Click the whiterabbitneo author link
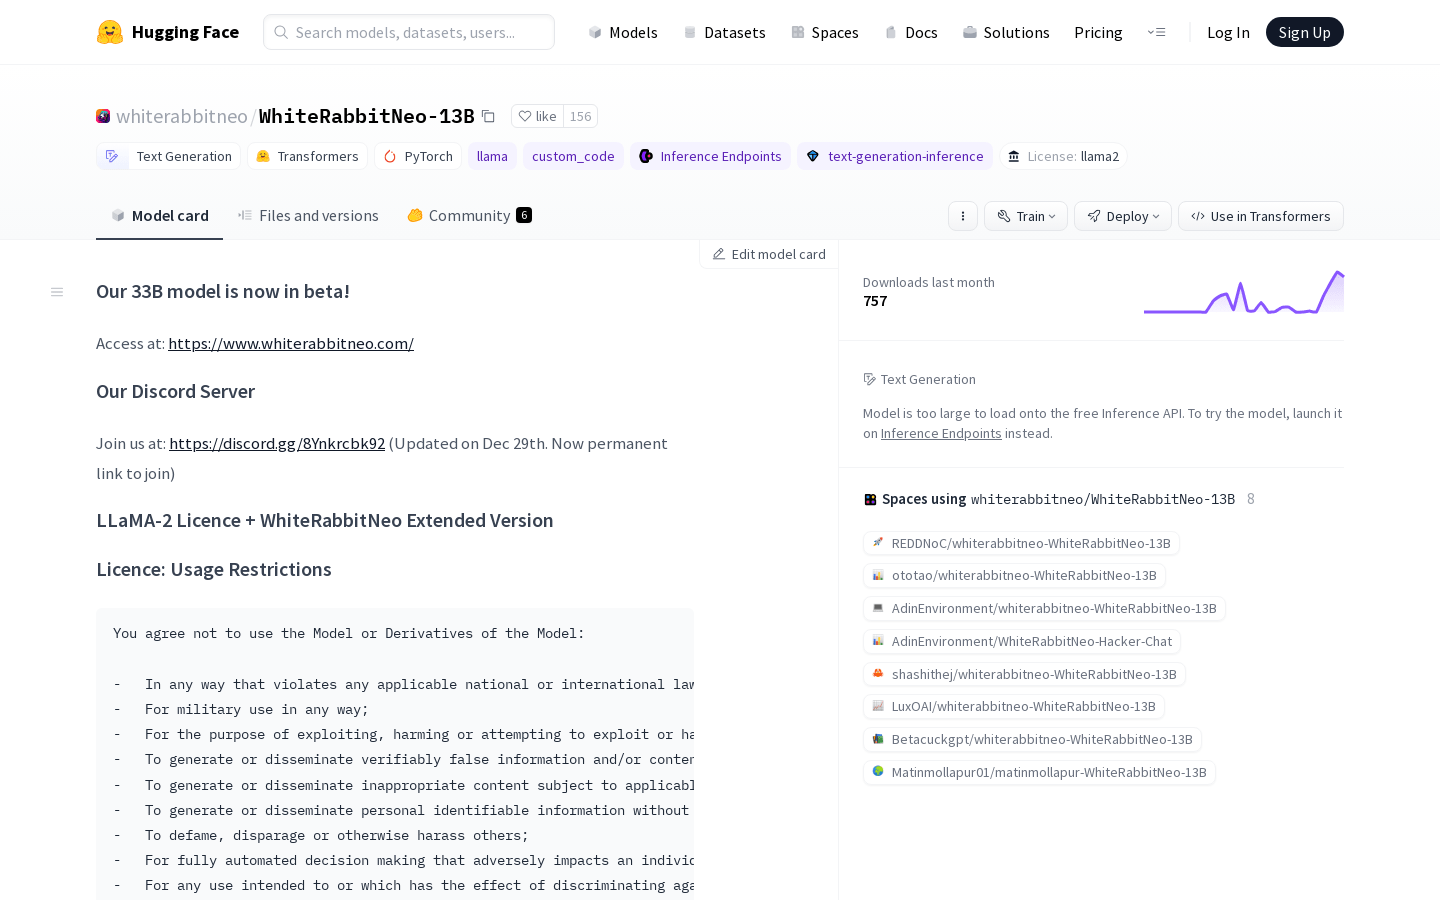 pos(182,116)
